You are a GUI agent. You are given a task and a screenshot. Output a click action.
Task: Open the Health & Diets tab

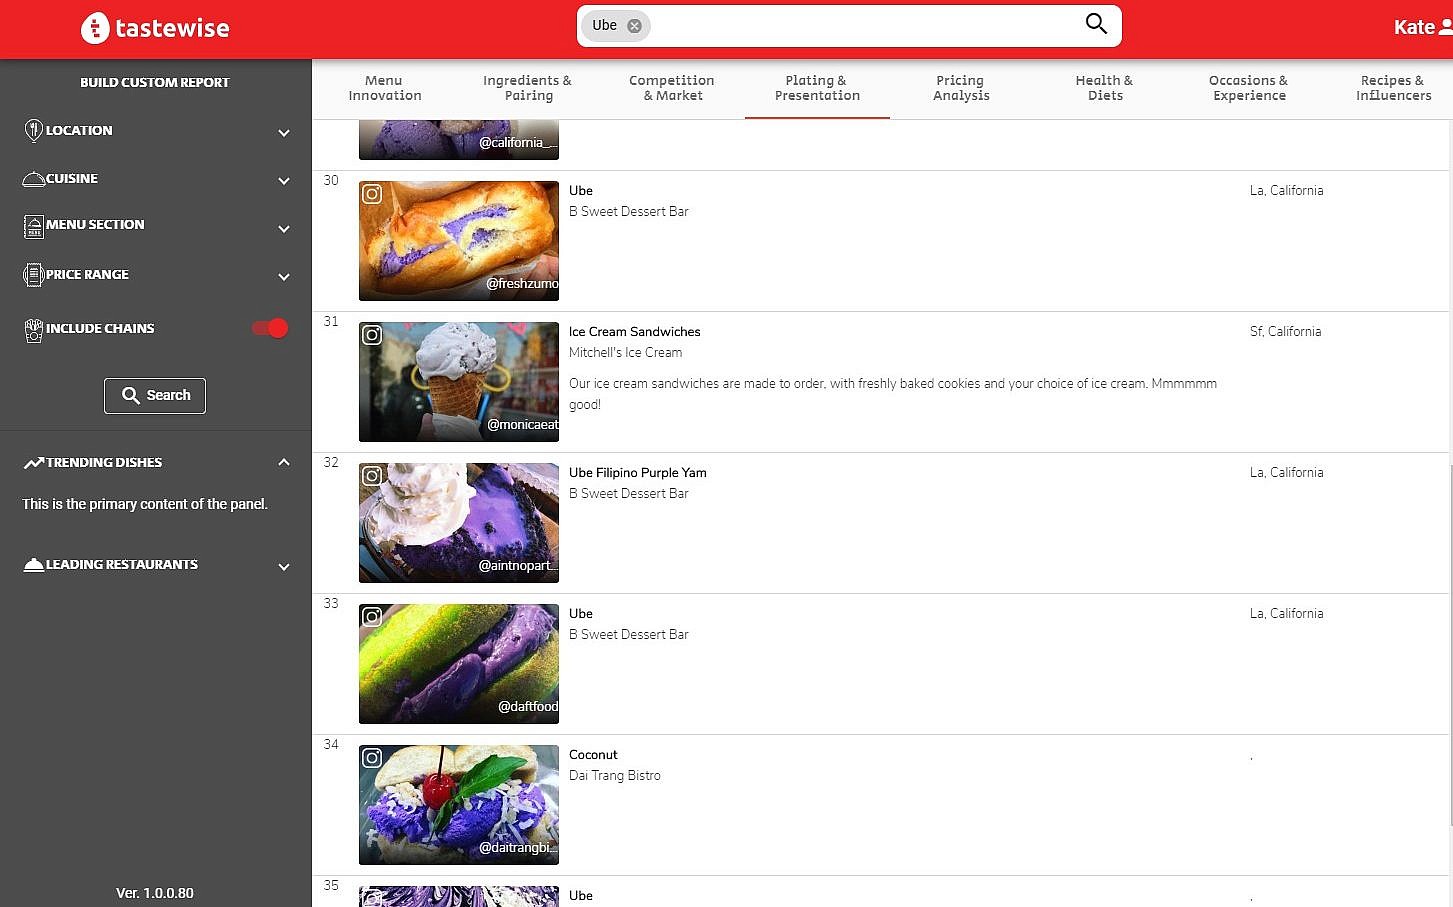pyautogui.click(x=1105, y=88)
